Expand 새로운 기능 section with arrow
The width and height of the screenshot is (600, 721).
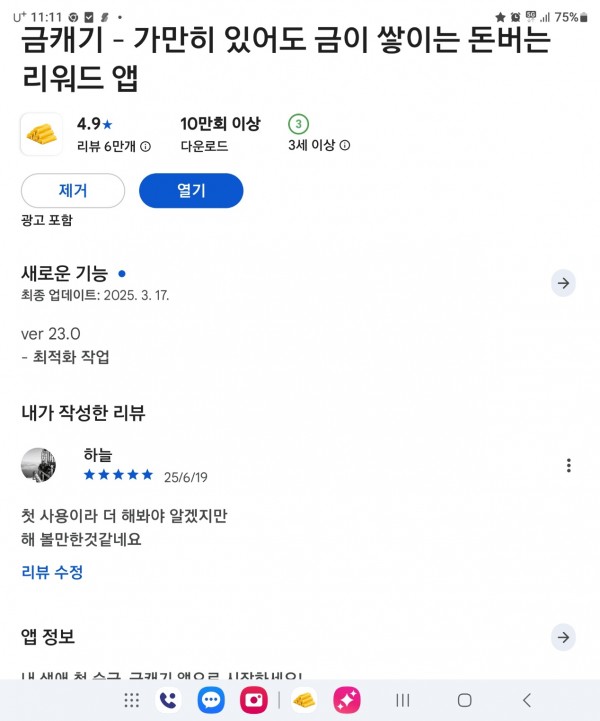(x=563, y=283)
